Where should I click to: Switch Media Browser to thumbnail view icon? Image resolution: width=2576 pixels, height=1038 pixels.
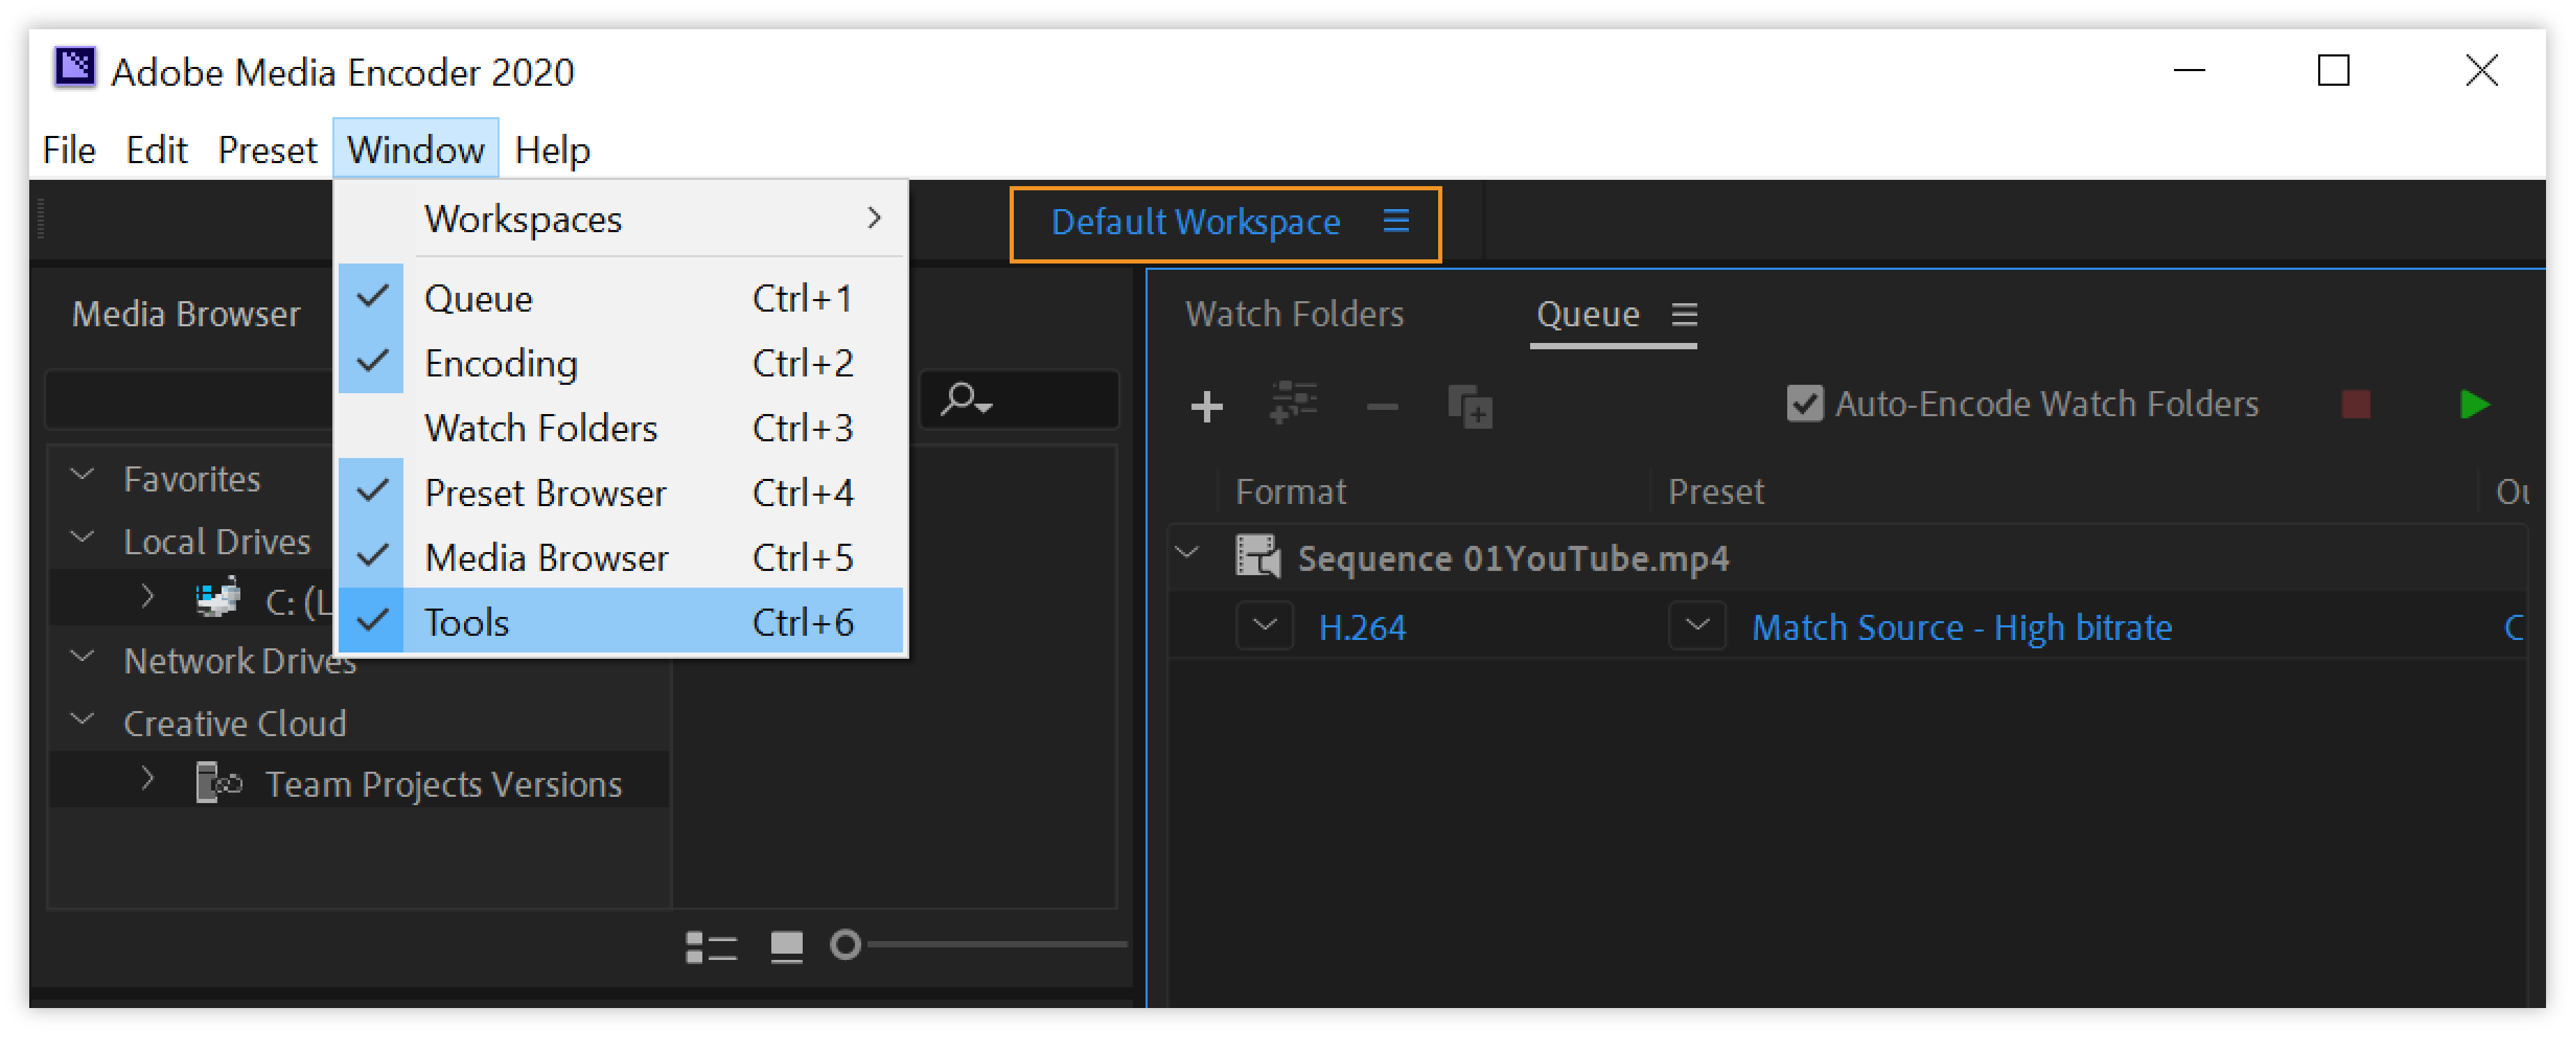(x=786, y=946)
